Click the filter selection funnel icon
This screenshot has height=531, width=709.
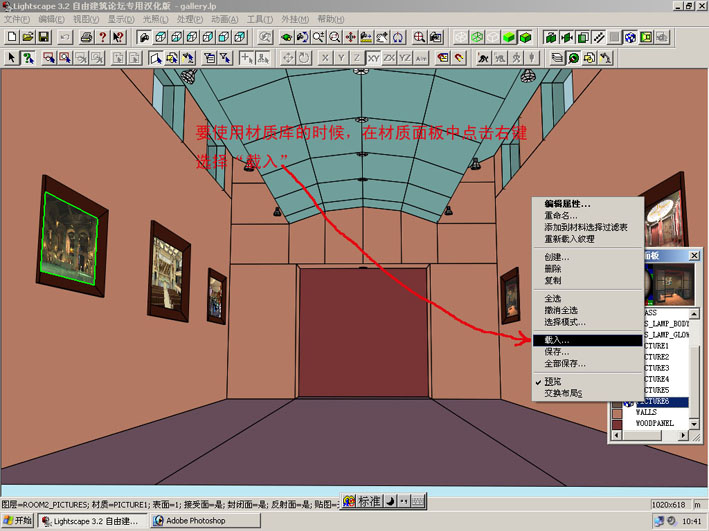pyautogui.click(x=225, y=58)
